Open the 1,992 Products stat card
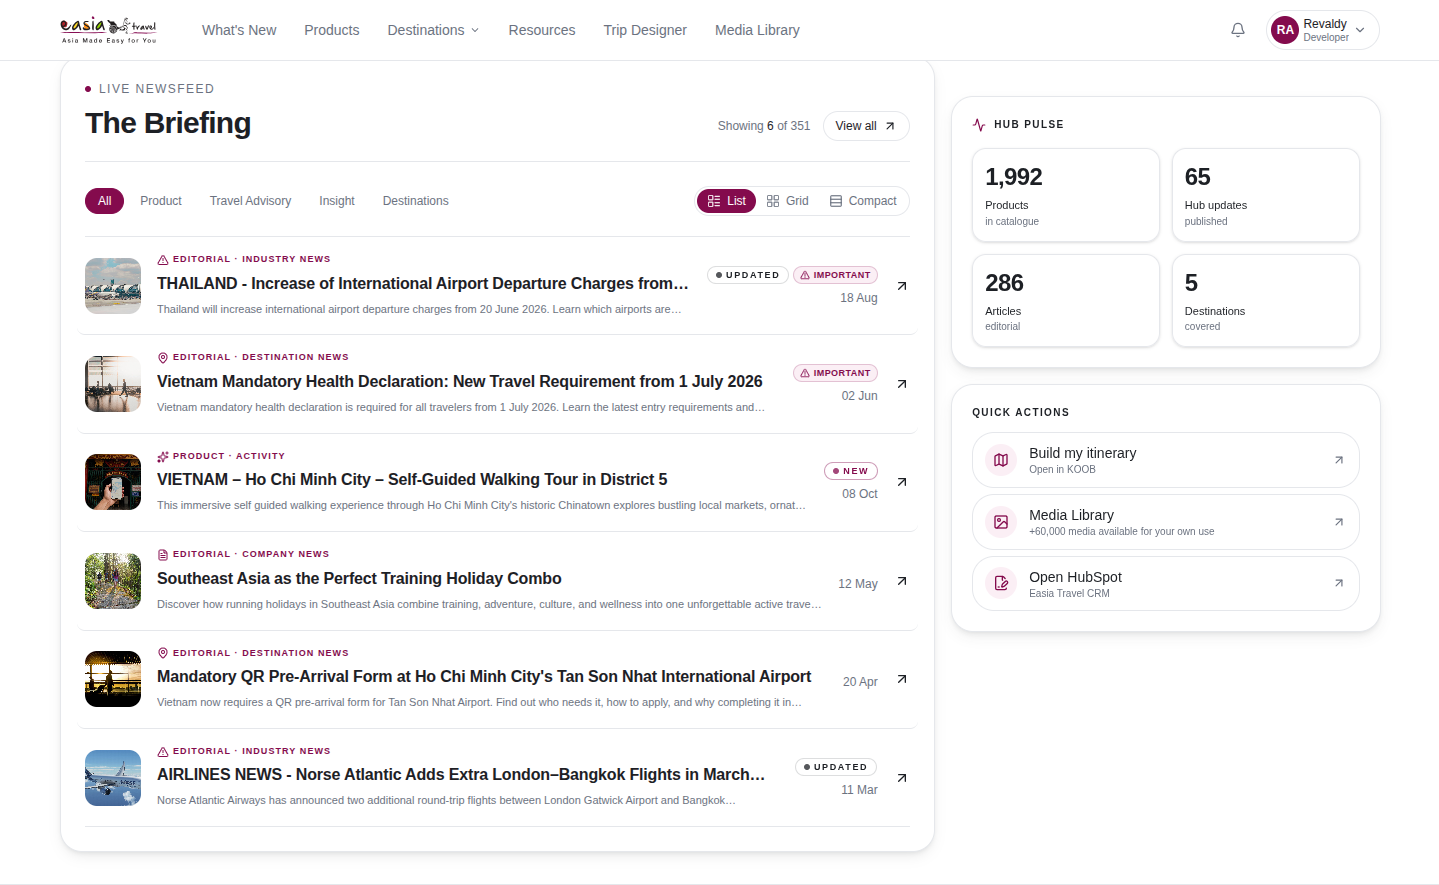This screenshot has width=1439, height=885. click(1066, 195)
